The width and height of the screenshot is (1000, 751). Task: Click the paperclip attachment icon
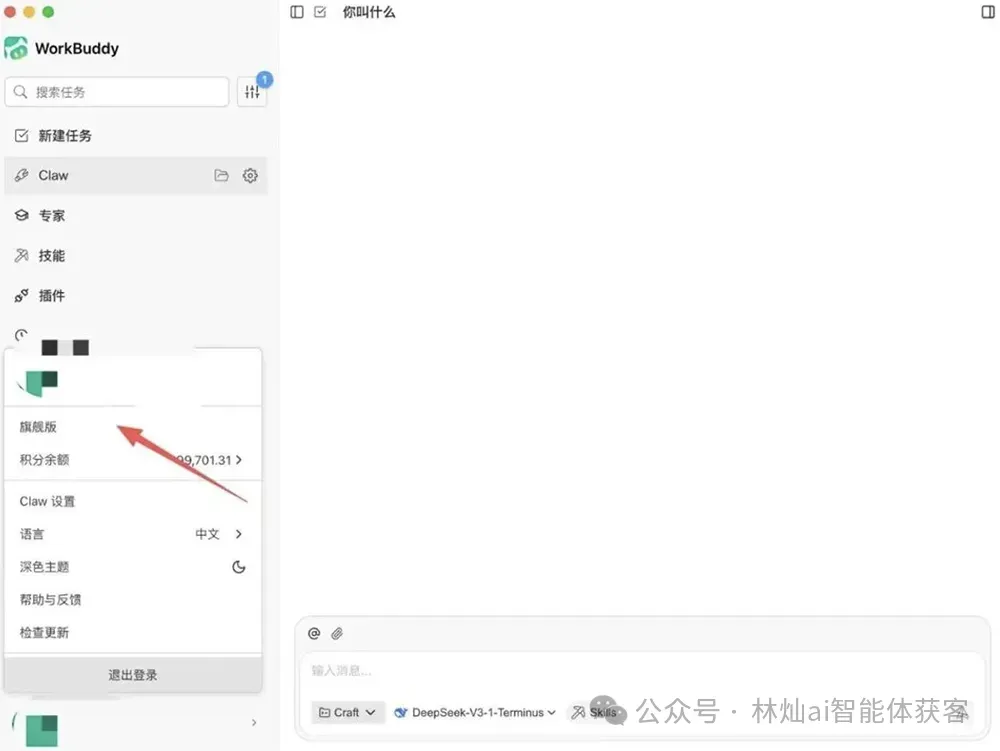pyautogui.click(x=337, y=633)
